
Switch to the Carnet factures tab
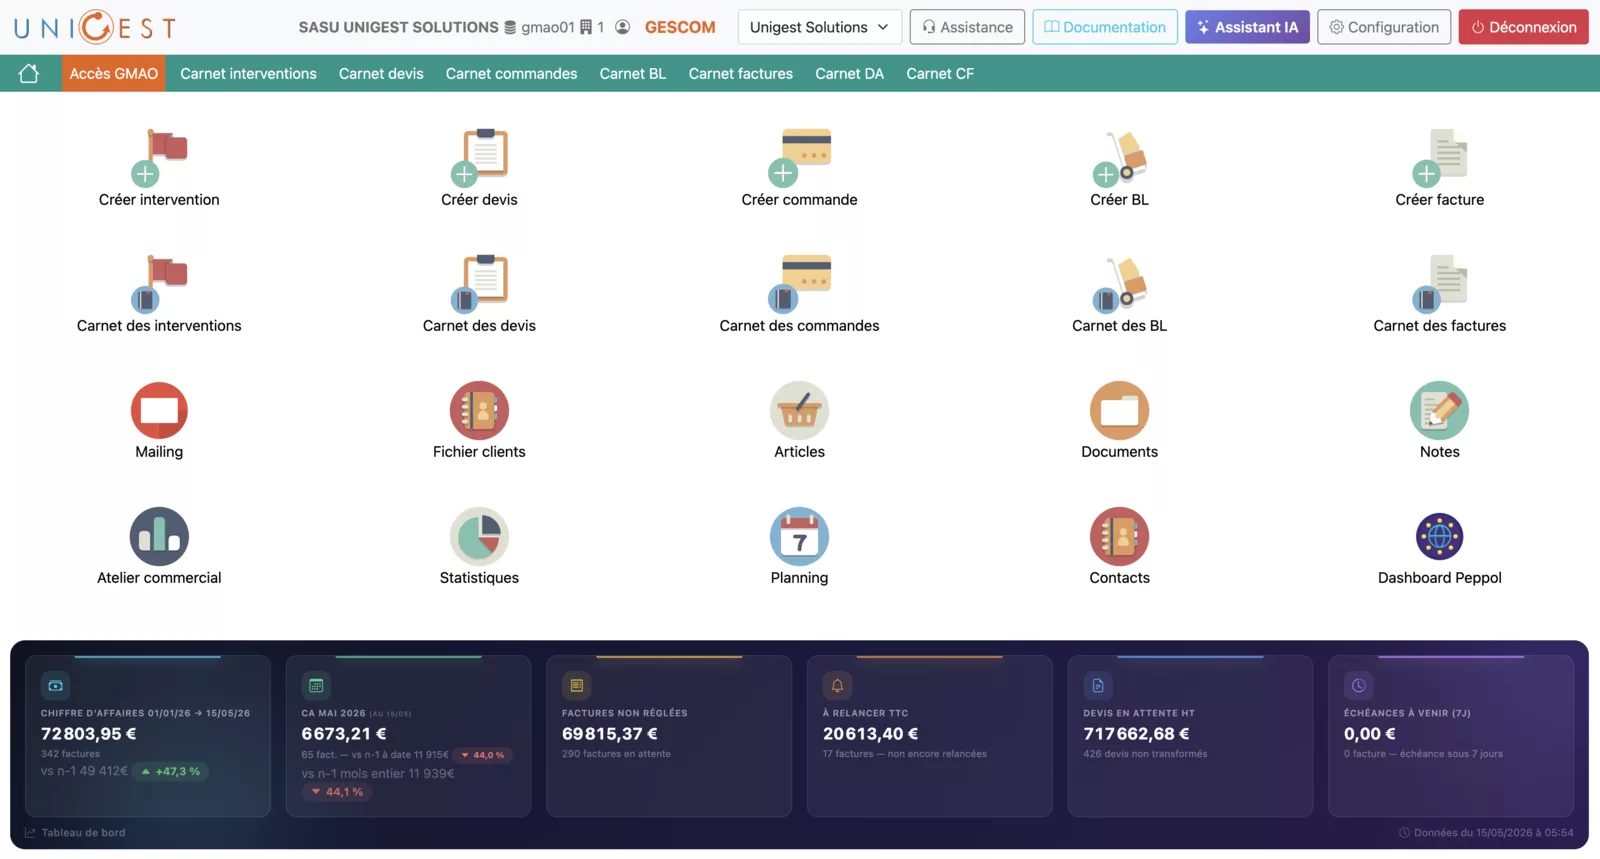pos(740,73)
